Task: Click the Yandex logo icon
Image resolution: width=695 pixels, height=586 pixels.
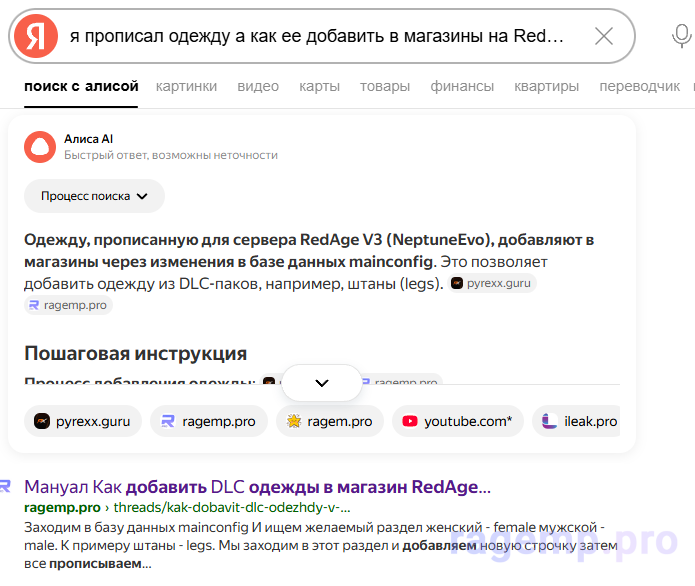Action: coord(36,37)
